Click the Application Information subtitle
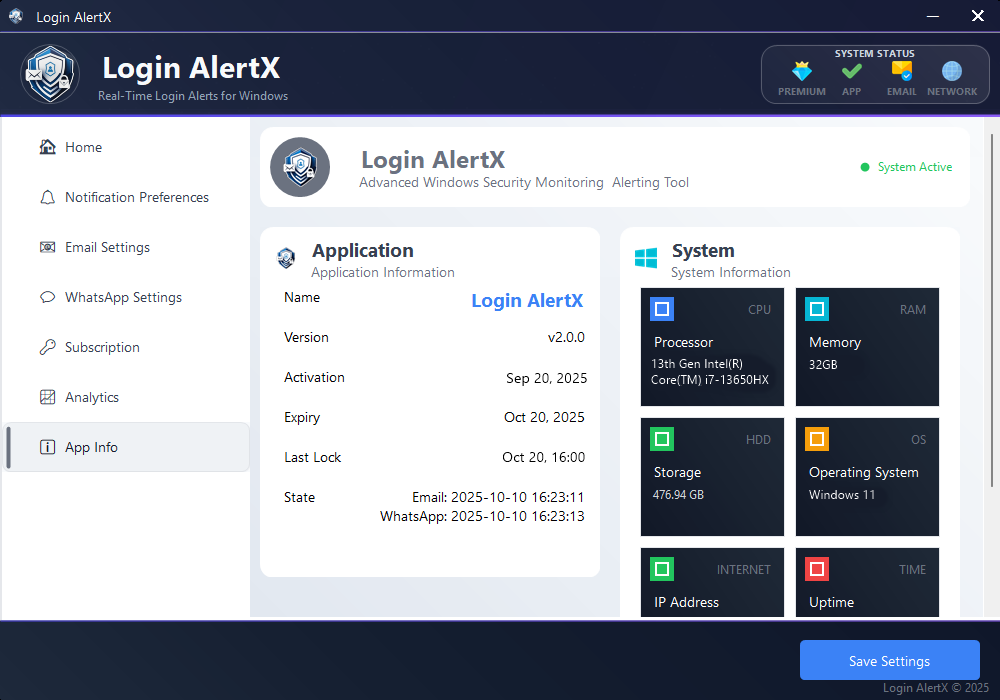The image size is (1000, 700). pos(383,272)
